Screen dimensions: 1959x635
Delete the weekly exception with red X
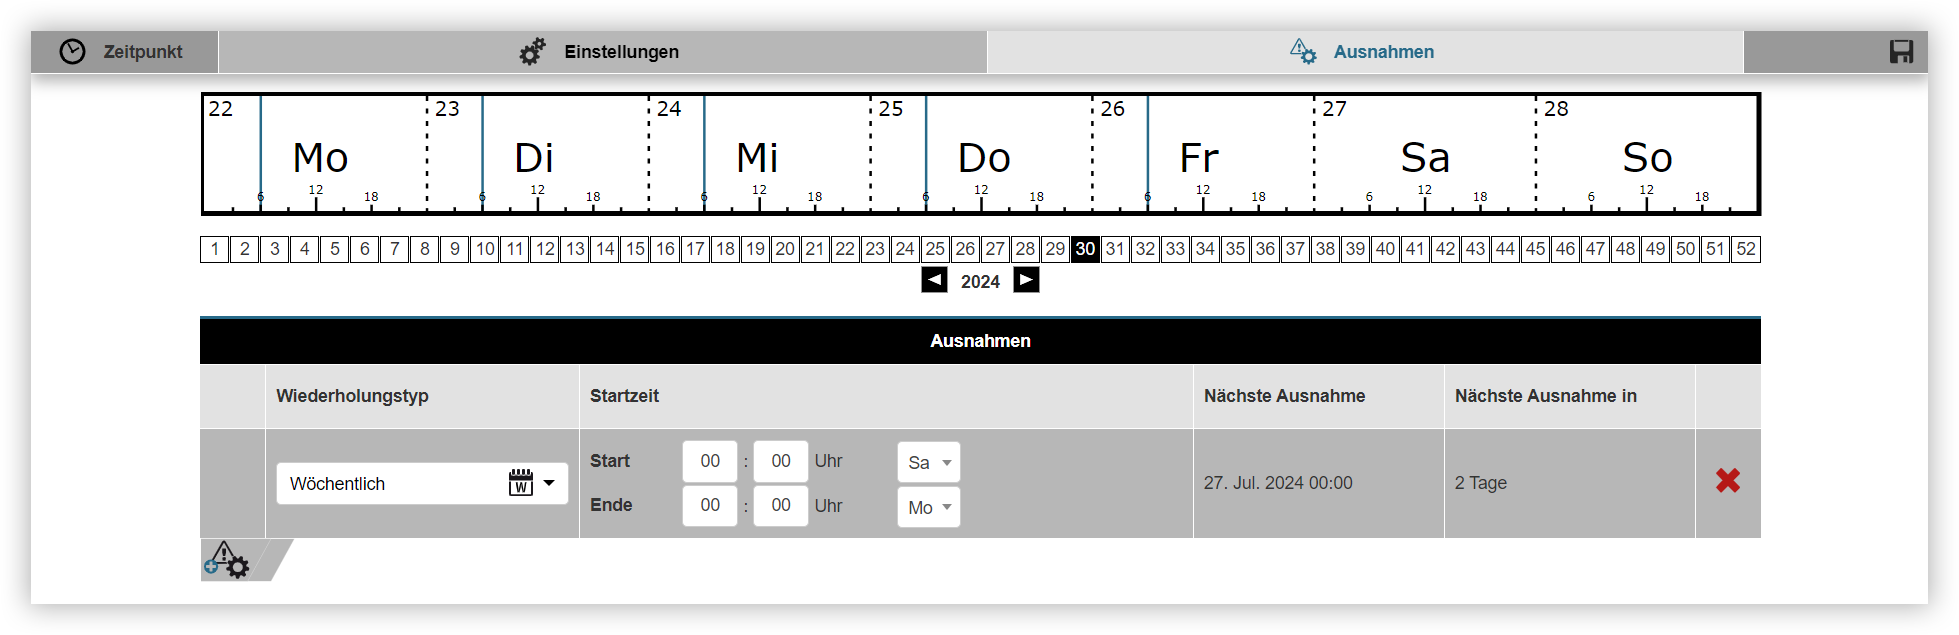1727,481
